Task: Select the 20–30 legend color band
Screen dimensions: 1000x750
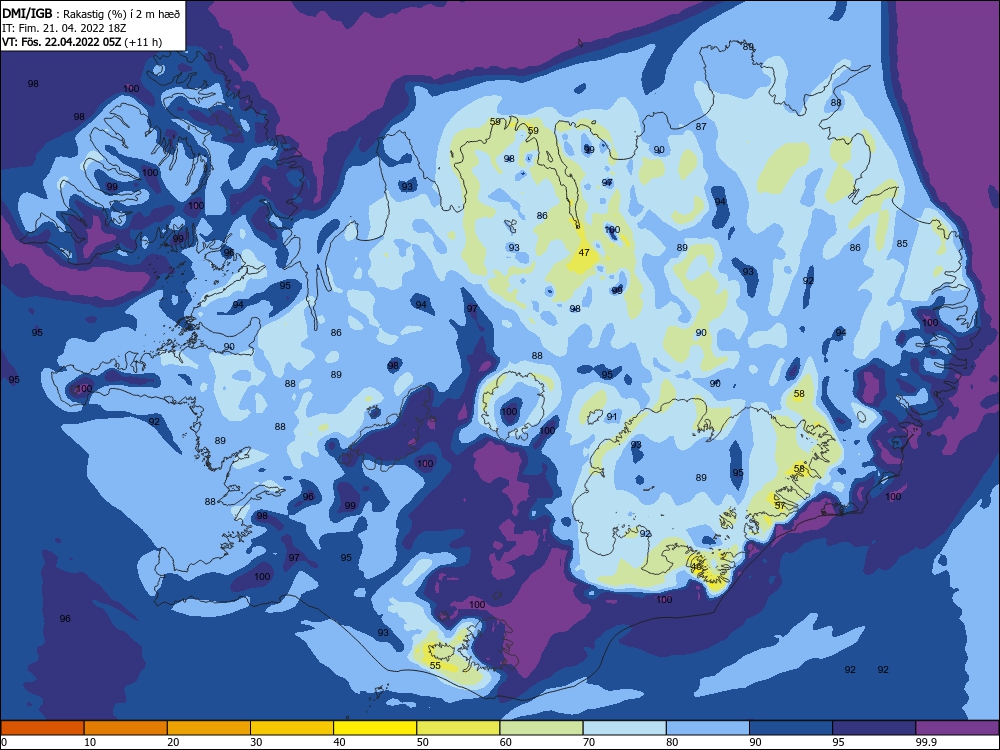Action: pyautogui.click(x=209, y=728)
